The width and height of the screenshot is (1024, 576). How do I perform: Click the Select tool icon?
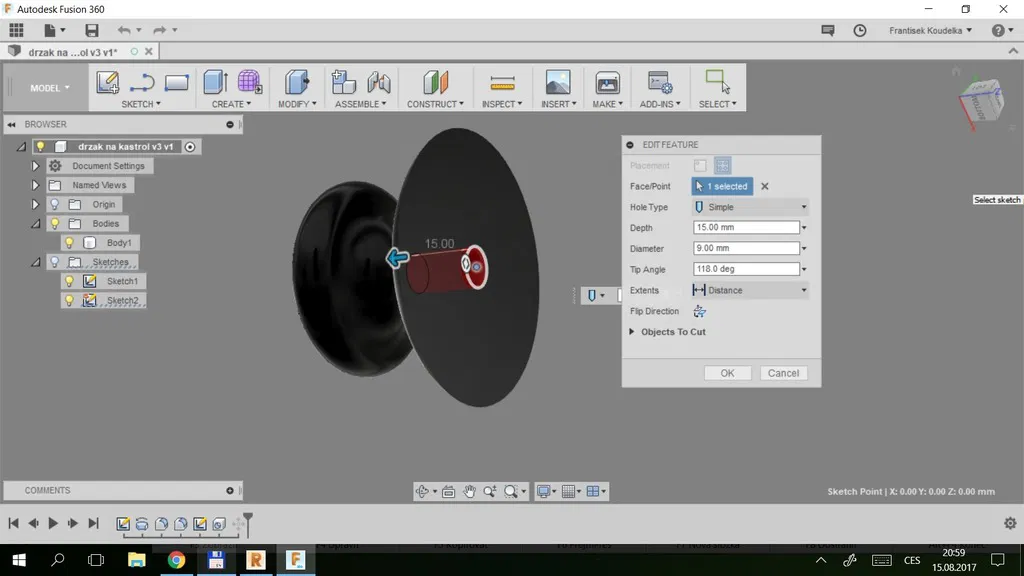coord(718,82)
